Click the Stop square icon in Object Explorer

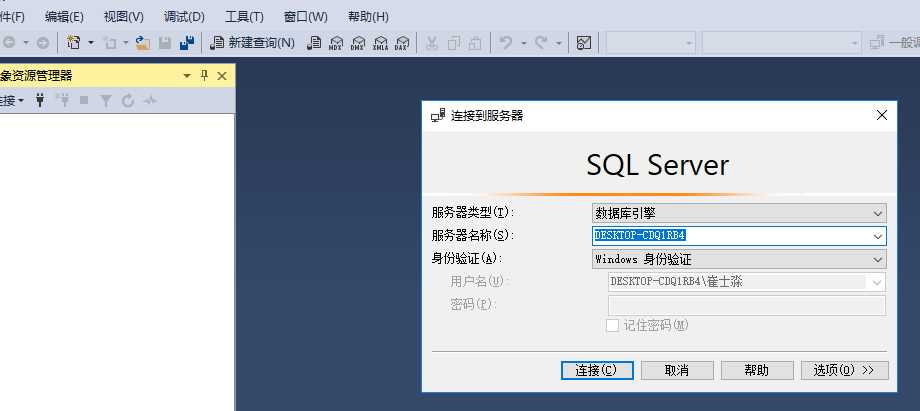pyautogui.click(x=84, y=100)
